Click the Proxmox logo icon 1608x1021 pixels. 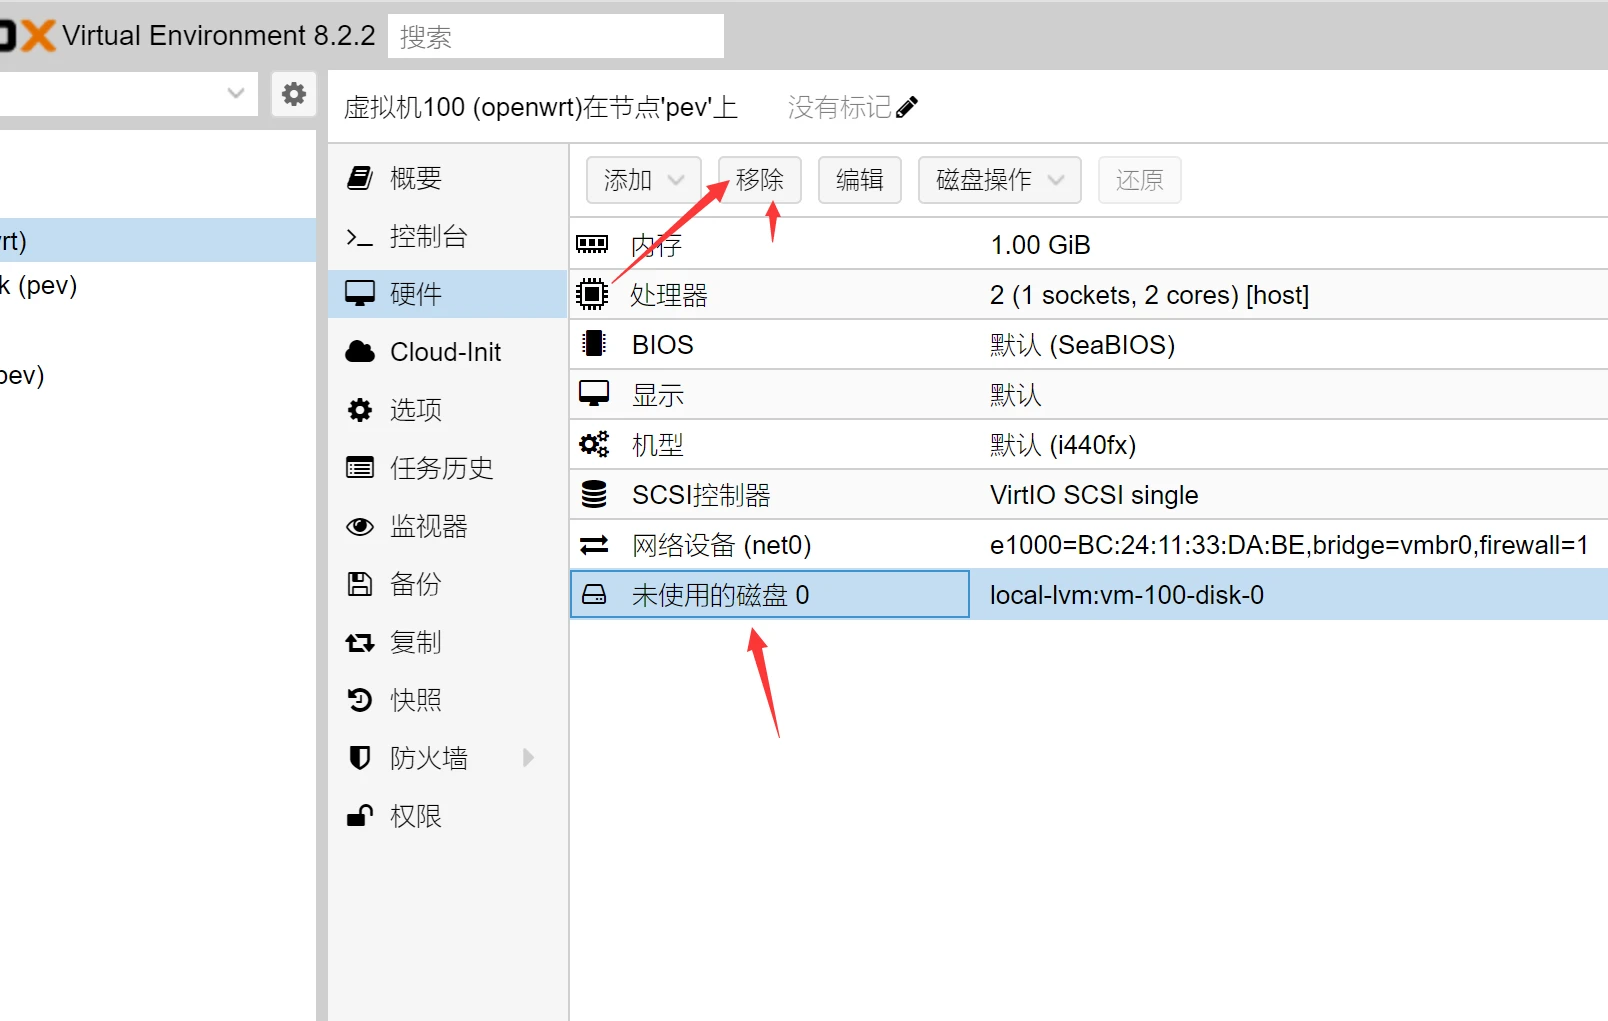[x=27, y=36]
